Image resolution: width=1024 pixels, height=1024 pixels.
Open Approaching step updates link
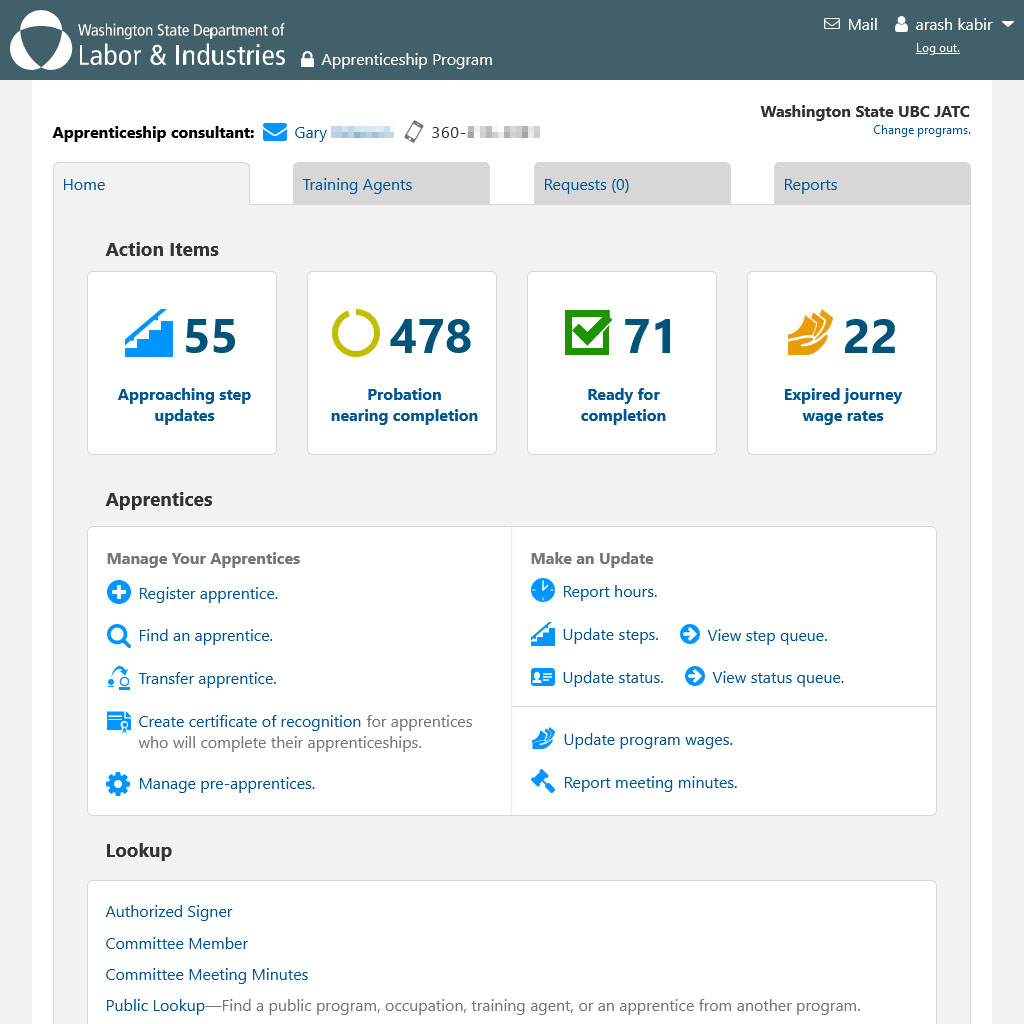coord(184,405)
